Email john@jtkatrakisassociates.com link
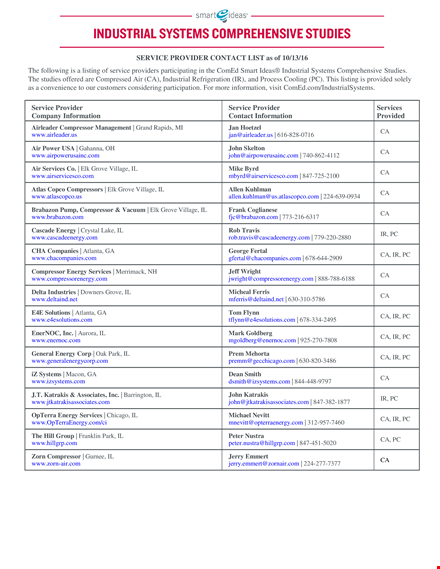Screen dimensions: 440x569 click(x=269, y=402)
